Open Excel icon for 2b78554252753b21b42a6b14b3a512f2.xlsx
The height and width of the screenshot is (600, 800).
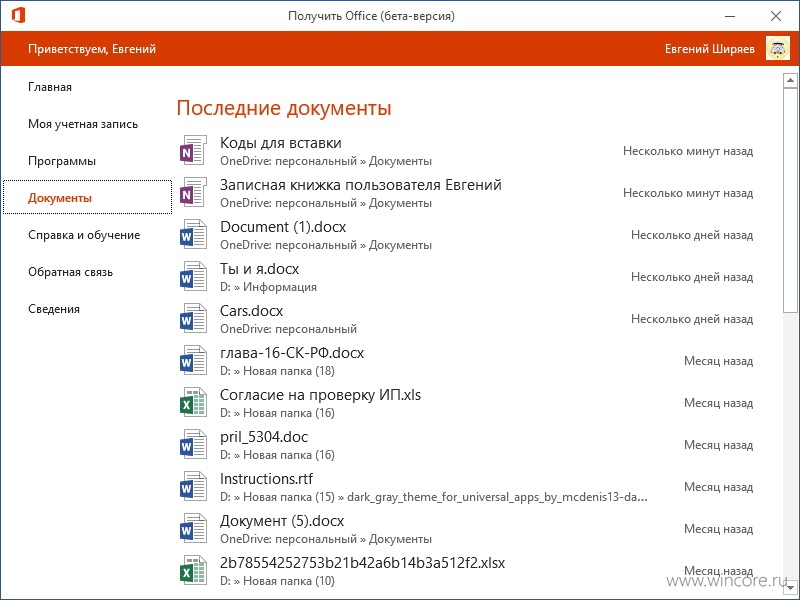click(193, 570)
